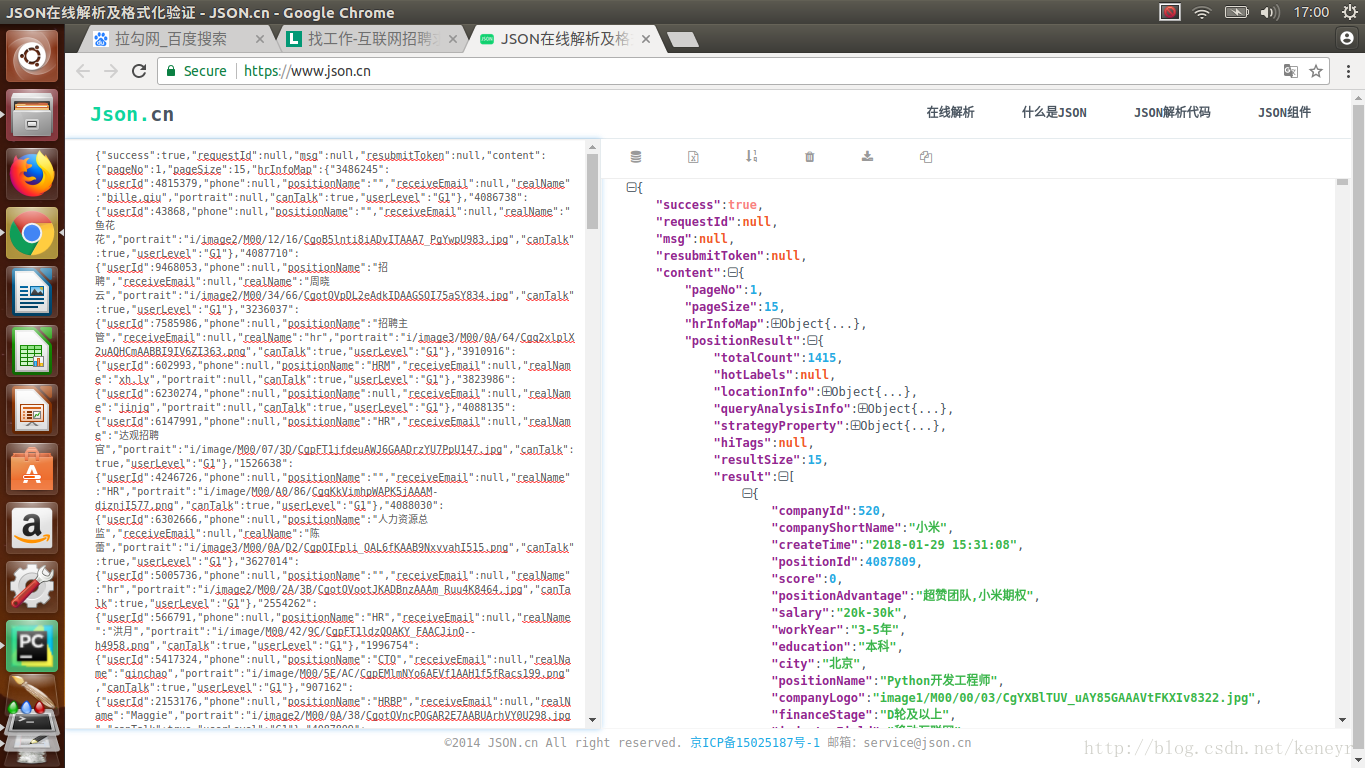Expand the "queryAnalysisInfo" object
Image resolution: width=1365 pixels, height=768 pixels.
click(x=862, y=408)
